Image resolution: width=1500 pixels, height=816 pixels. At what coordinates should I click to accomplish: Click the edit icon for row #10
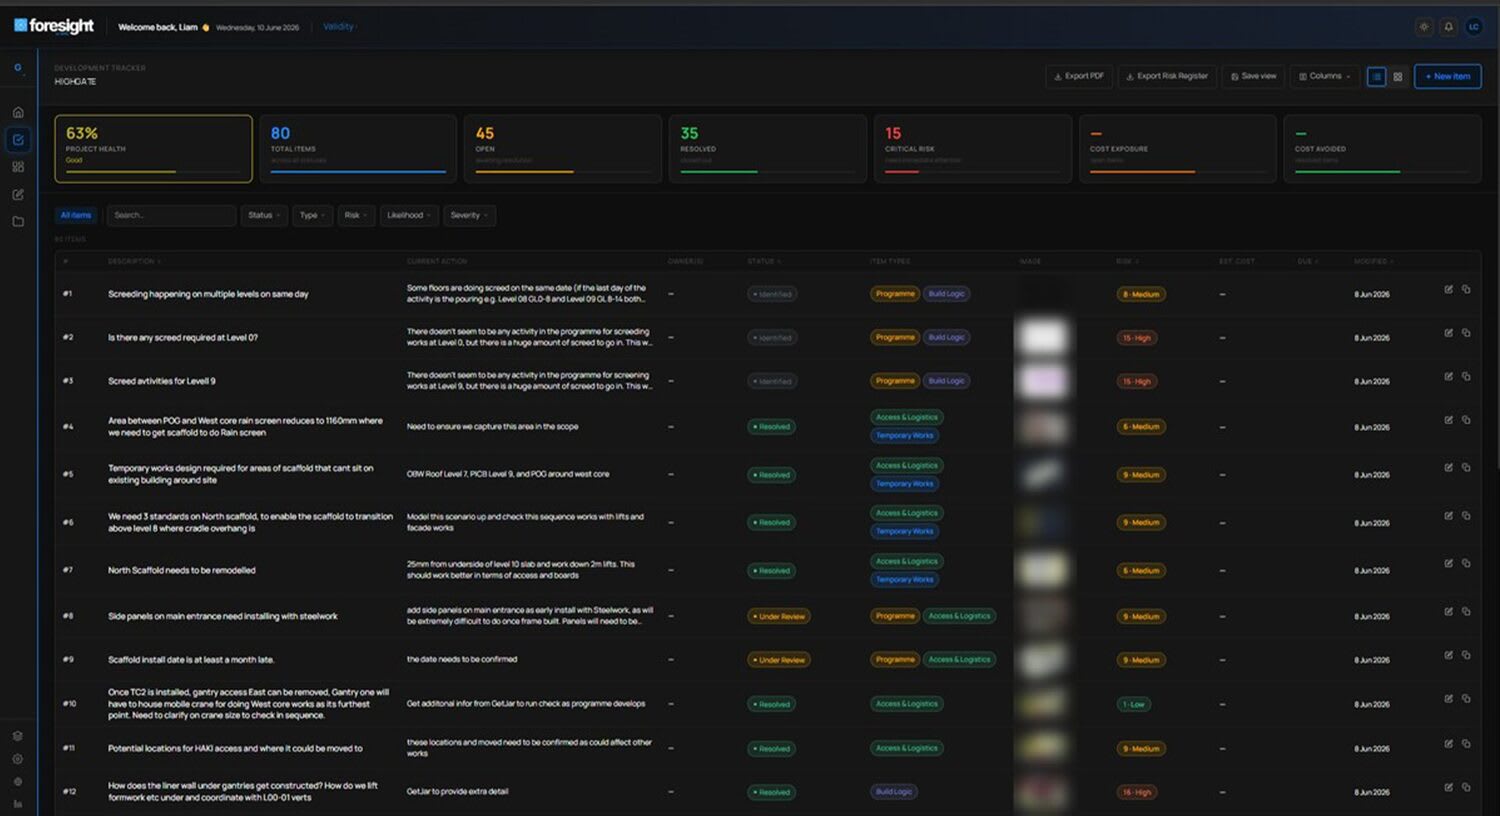(1448, 698)
